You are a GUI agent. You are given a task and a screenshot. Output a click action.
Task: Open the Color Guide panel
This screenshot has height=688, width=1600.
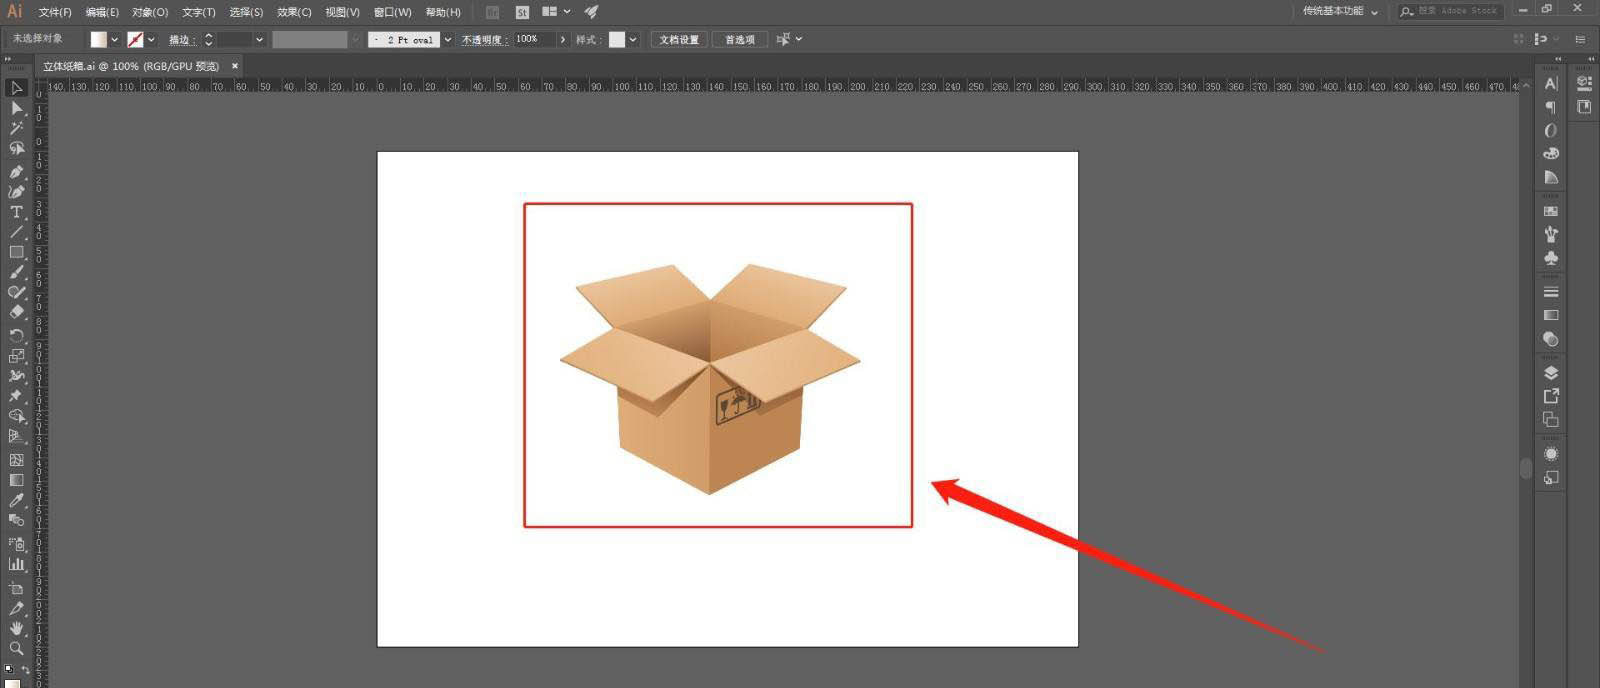click(x=1551, y=177)
